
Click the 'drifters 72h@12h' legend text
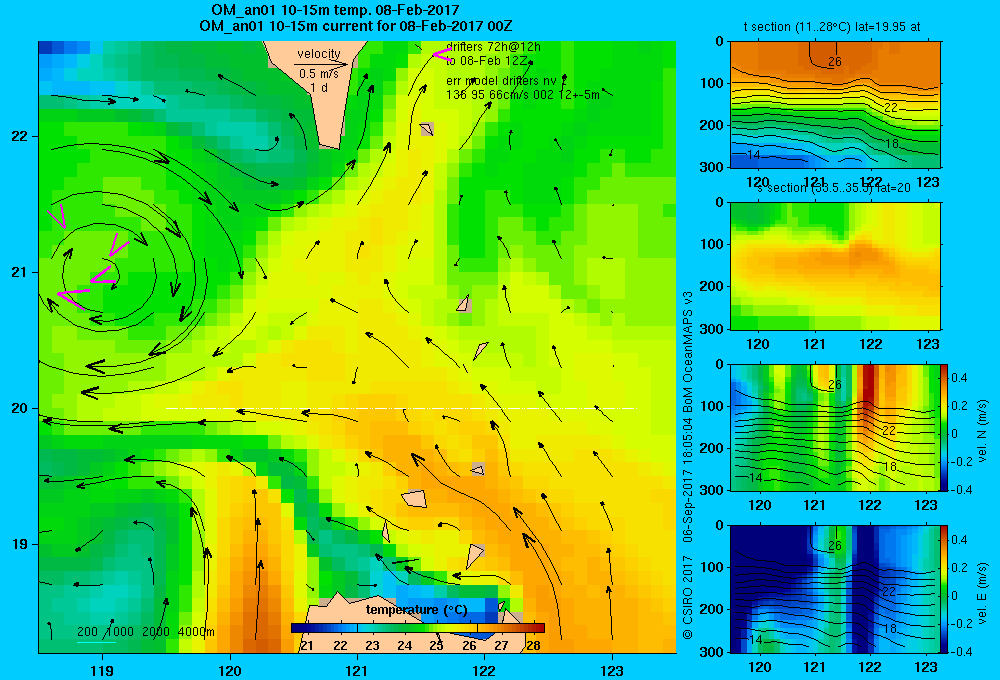(x=493, y=47)
